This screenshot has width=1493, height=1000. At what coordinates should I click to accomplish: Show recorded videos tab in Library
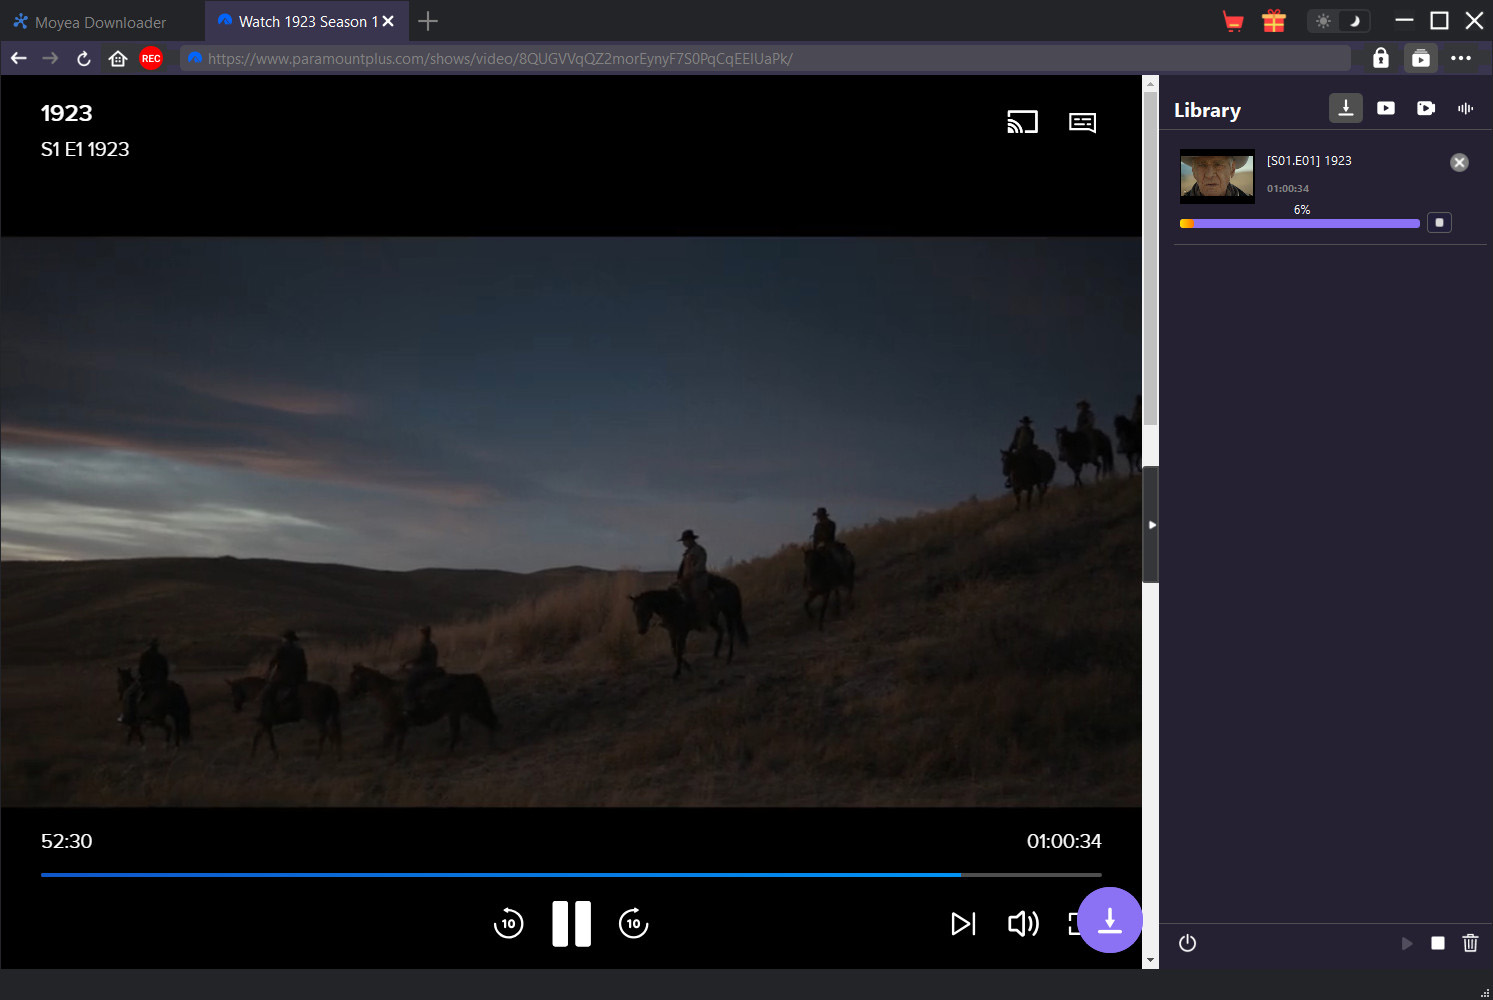click(x=1426, y=108)
